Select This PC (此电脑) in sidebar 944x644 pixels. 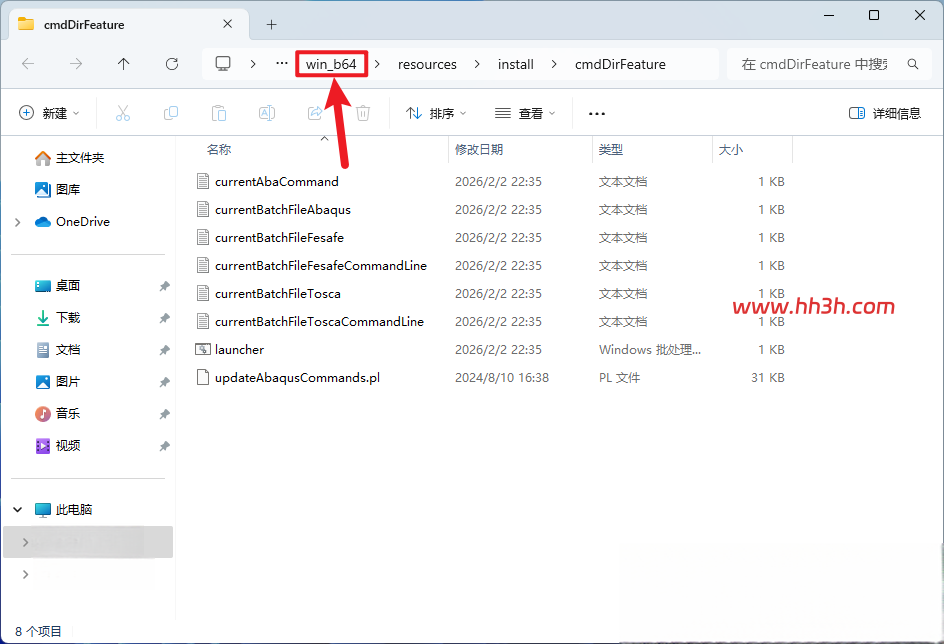[x=63, y=510]
